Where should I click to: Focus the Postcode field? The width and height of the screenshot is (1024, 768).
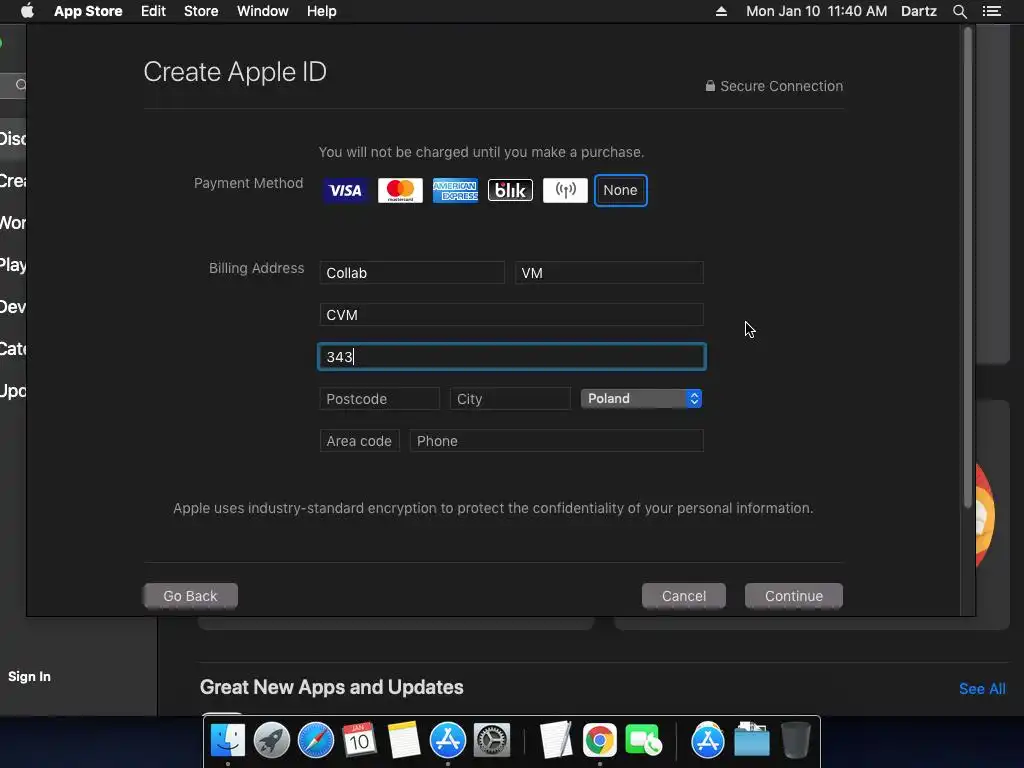(x=379, y=398)
